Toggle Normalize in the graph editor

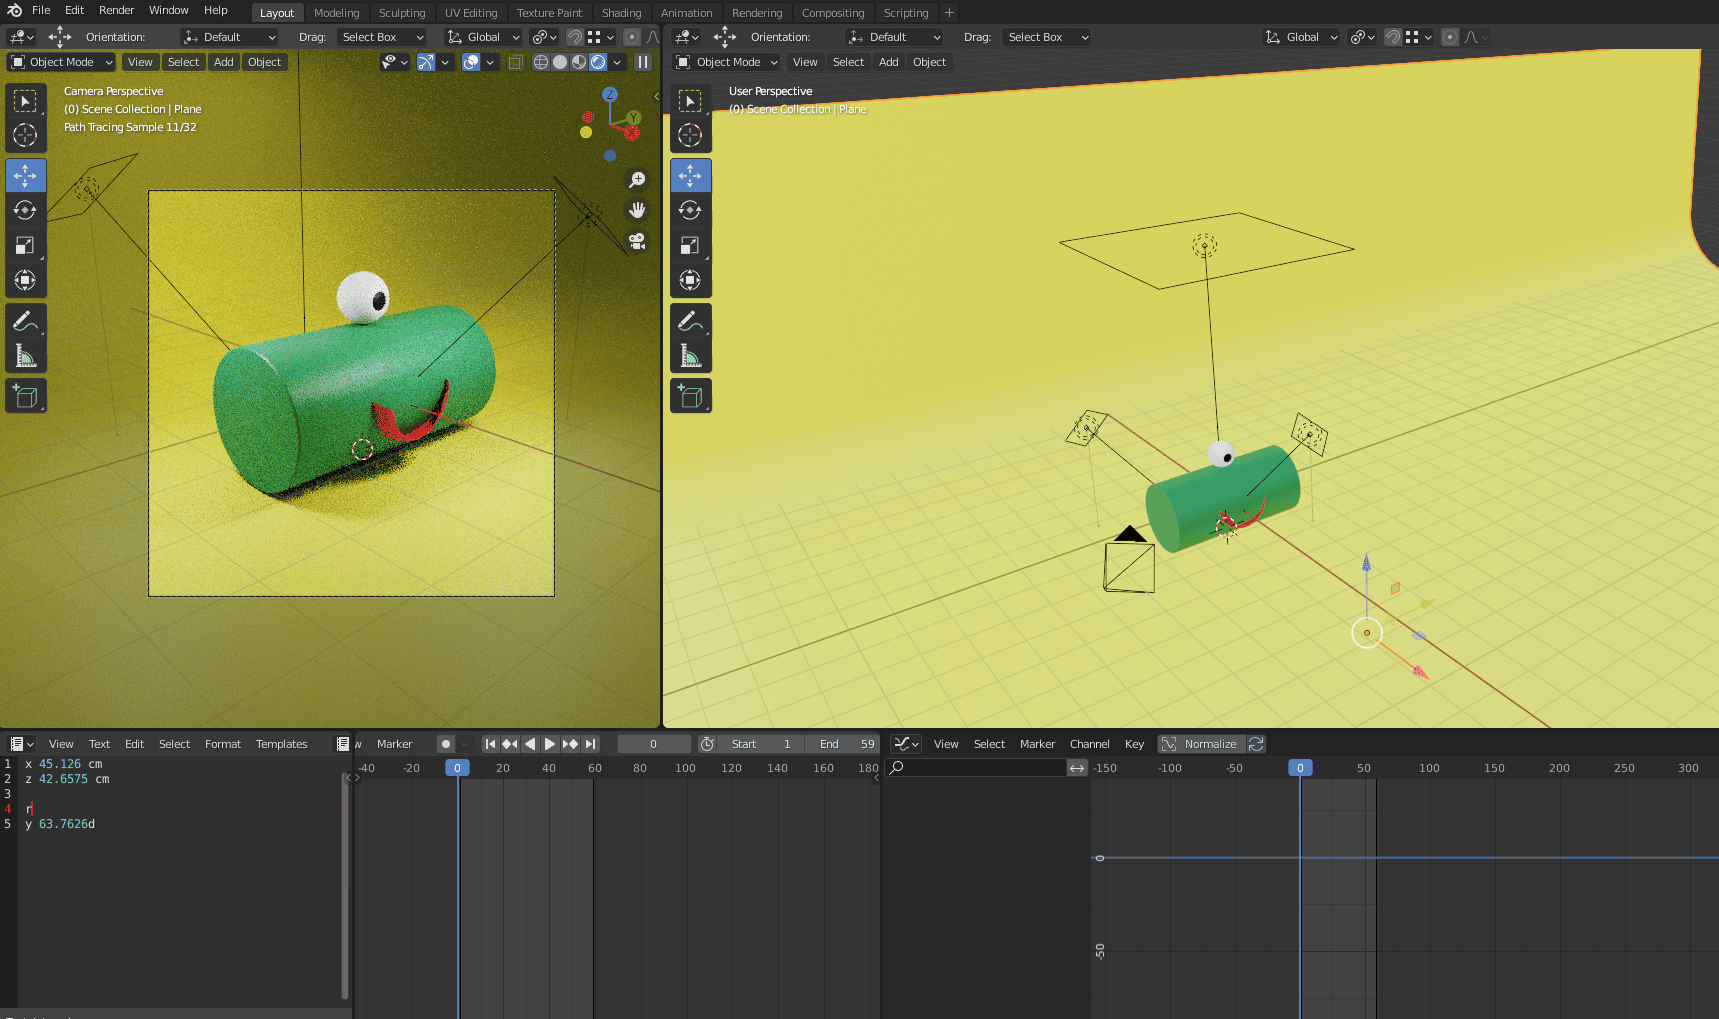[1201, 744]
